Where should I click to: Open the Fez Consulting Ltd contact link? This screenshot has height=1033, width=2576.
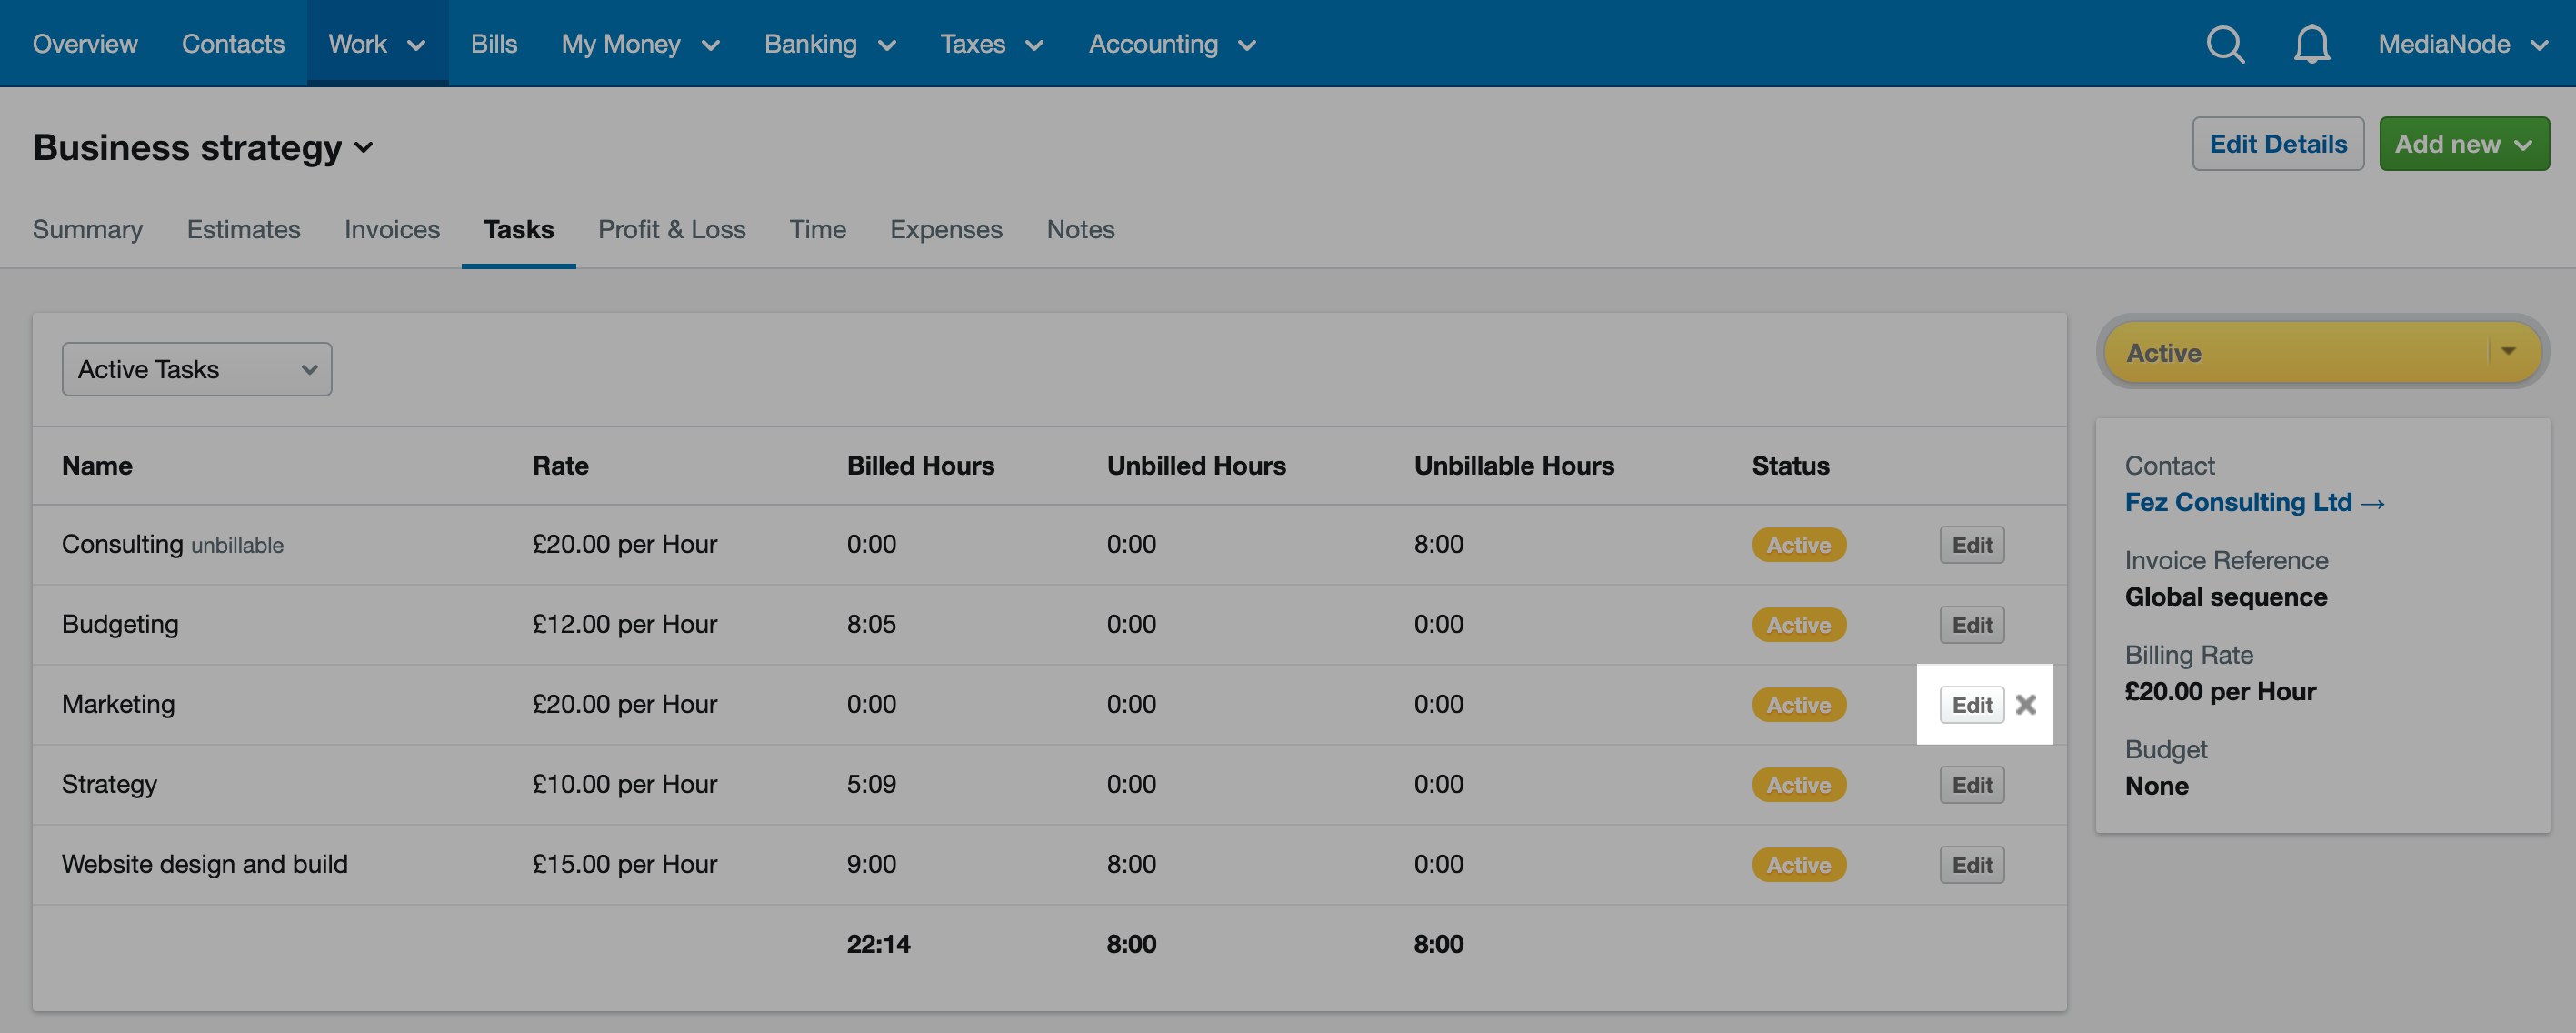tap(2254, 502)
